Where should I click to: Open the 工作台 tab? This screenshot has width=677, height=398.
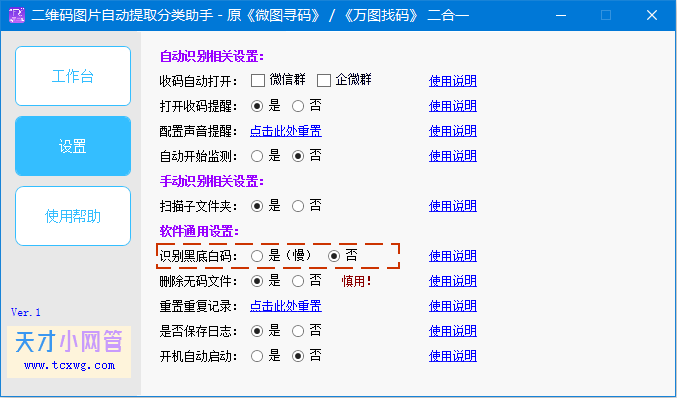(x=73, y=76)
